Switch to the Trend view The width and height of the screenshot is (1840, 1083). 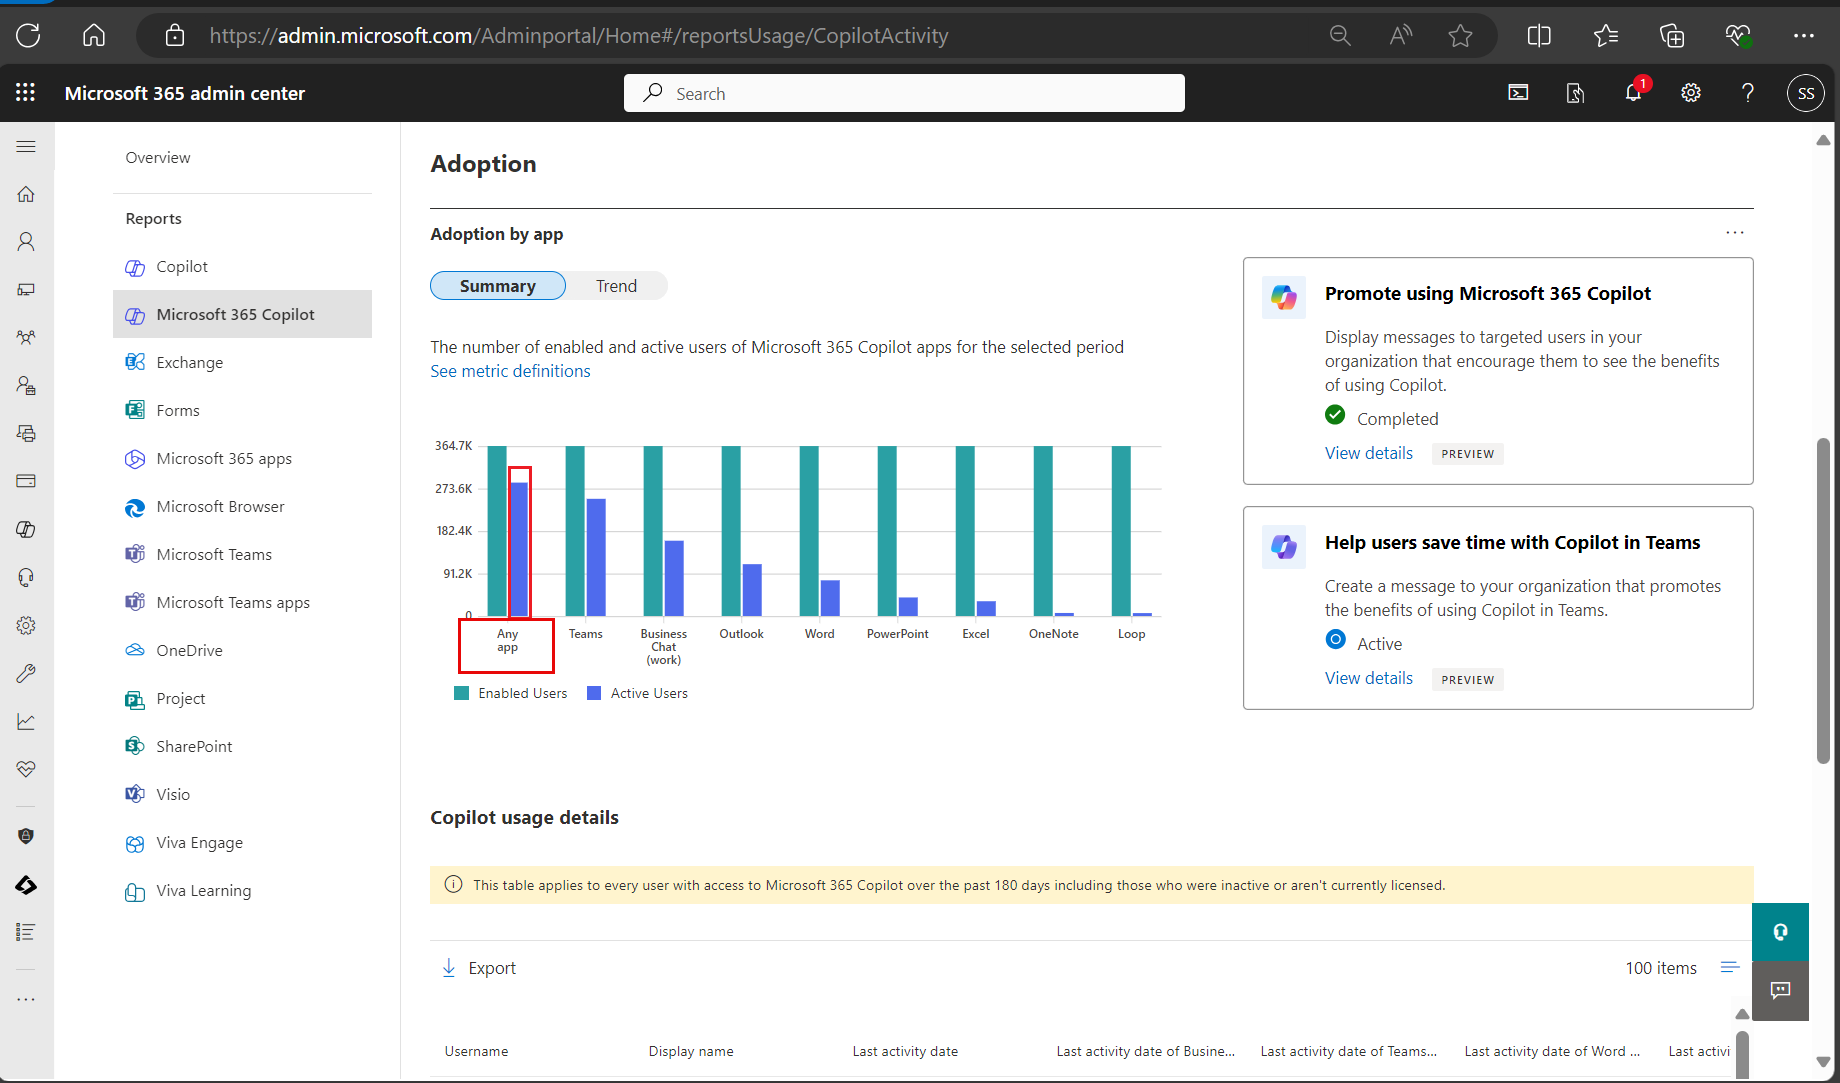[x=617, y=286]
